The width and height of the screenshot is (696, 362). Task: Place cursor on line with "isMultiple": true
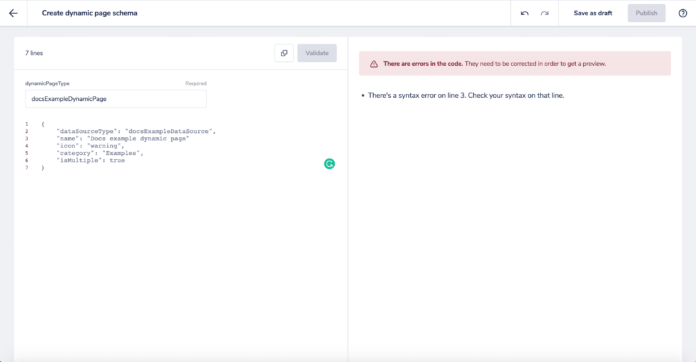(91, 160)
